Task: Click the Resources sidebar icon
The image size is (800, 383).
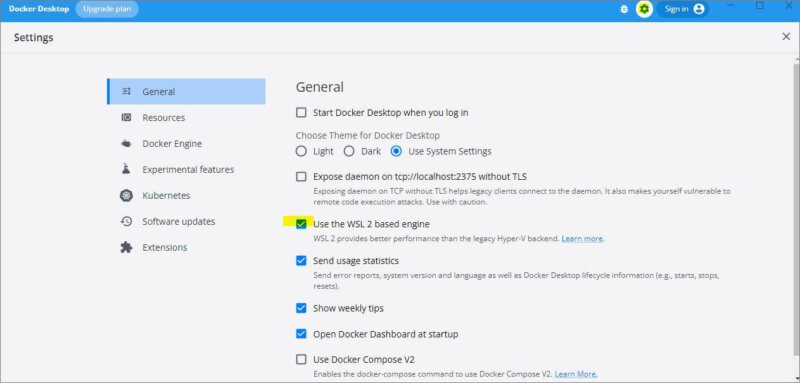Action: (127, 118)
